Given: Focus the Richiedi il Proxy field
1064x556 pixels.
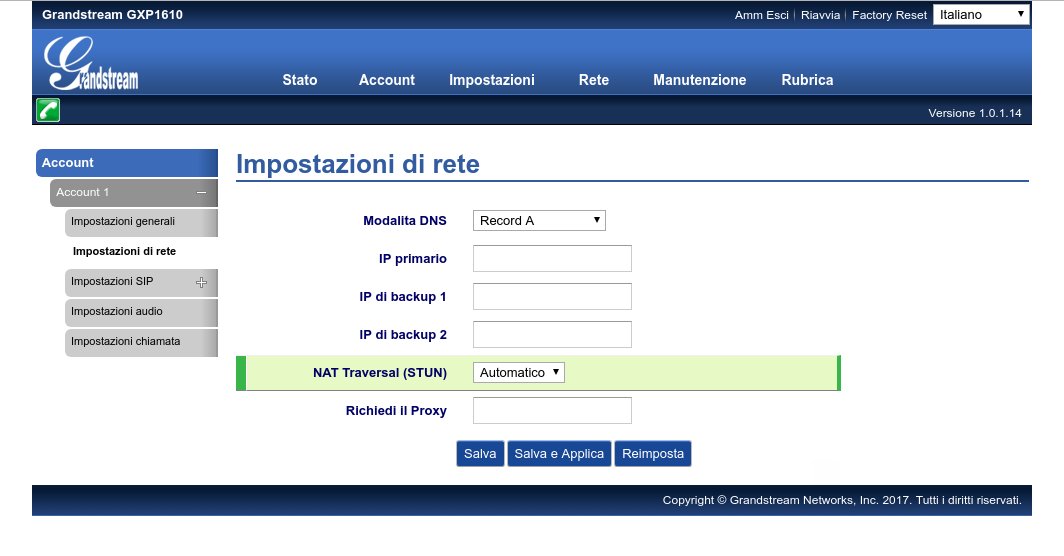Looking at the screenshot, I should [552, 411].
